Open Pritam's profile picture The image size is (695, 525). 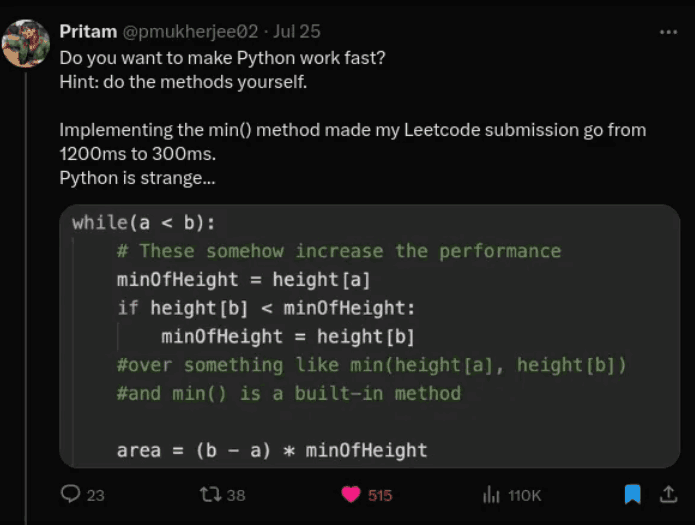(x=25, y=45)
